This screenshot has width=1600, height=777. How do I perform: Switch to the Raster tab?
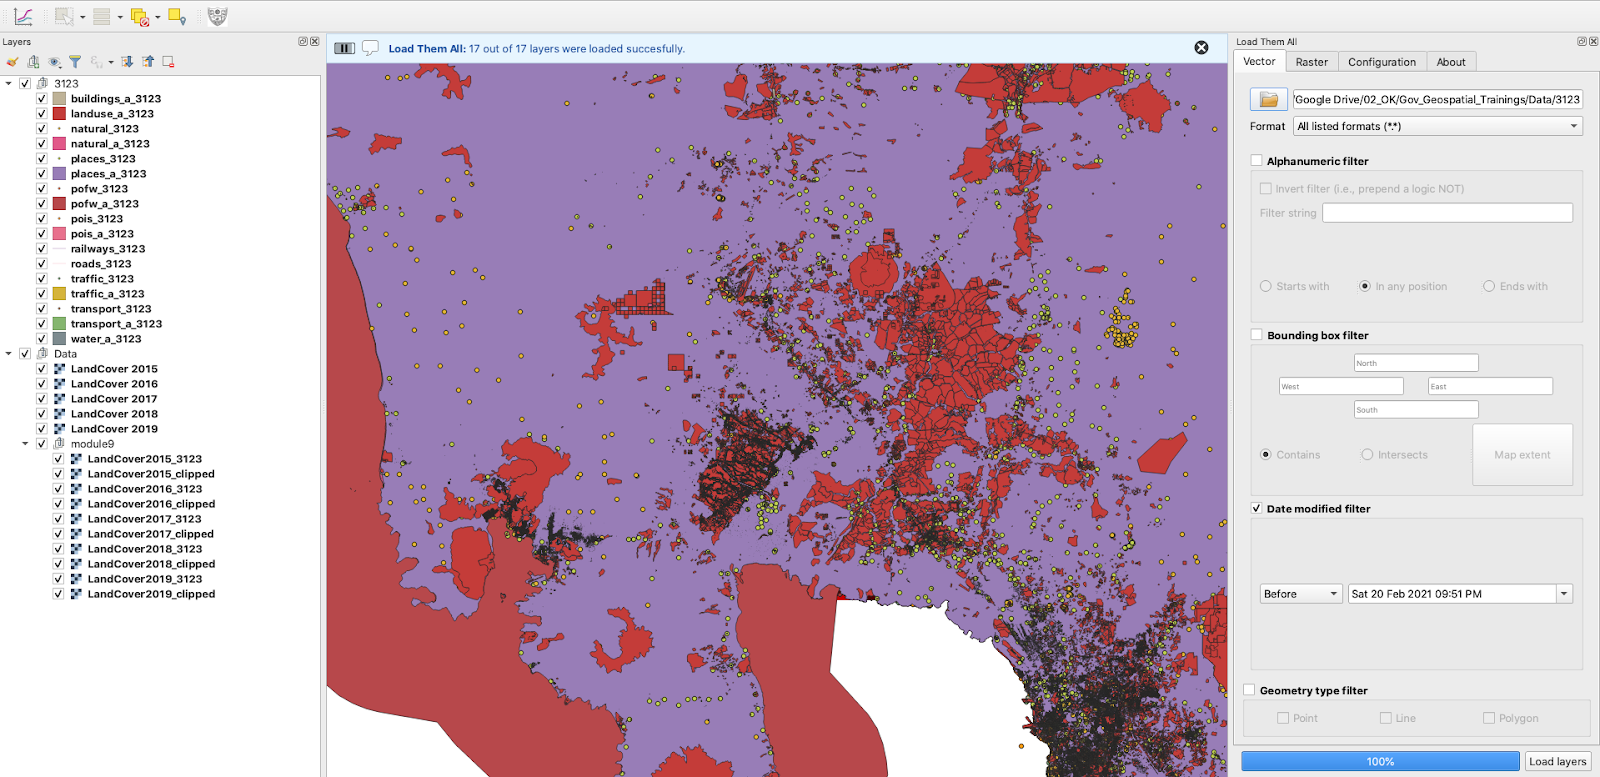[x=1311, y=62]
